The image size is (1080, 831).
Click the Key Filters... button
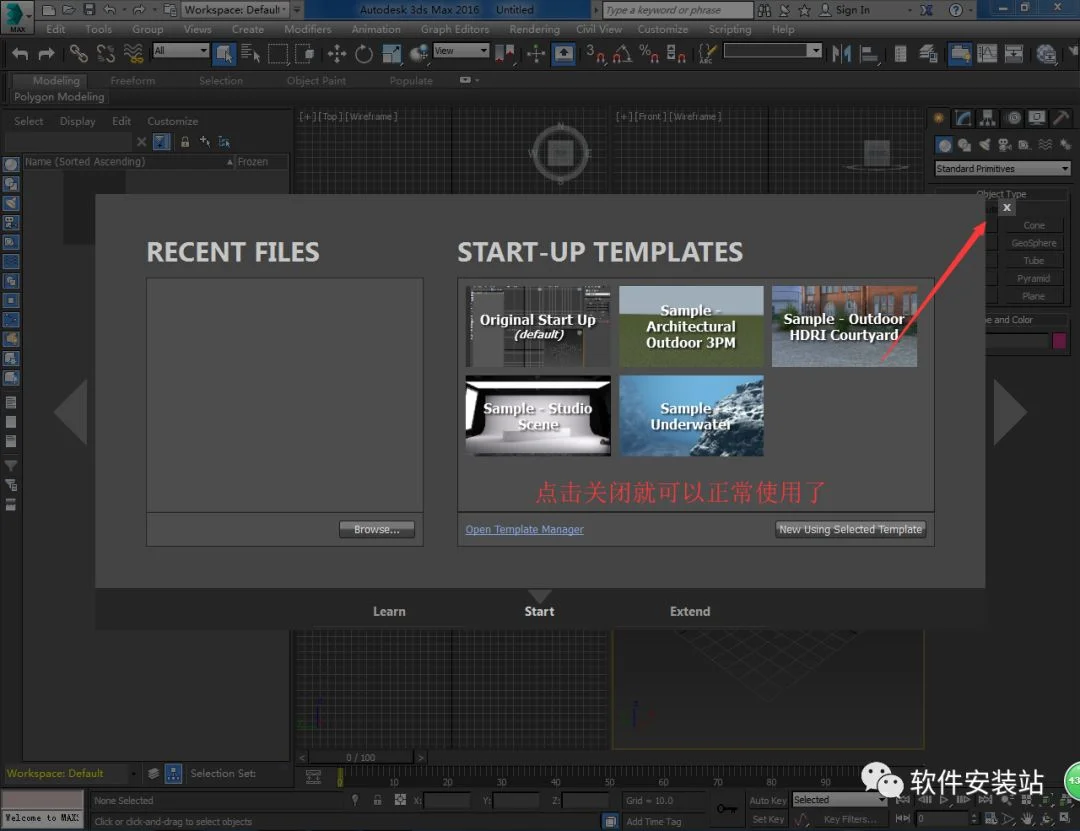point(850,819)
